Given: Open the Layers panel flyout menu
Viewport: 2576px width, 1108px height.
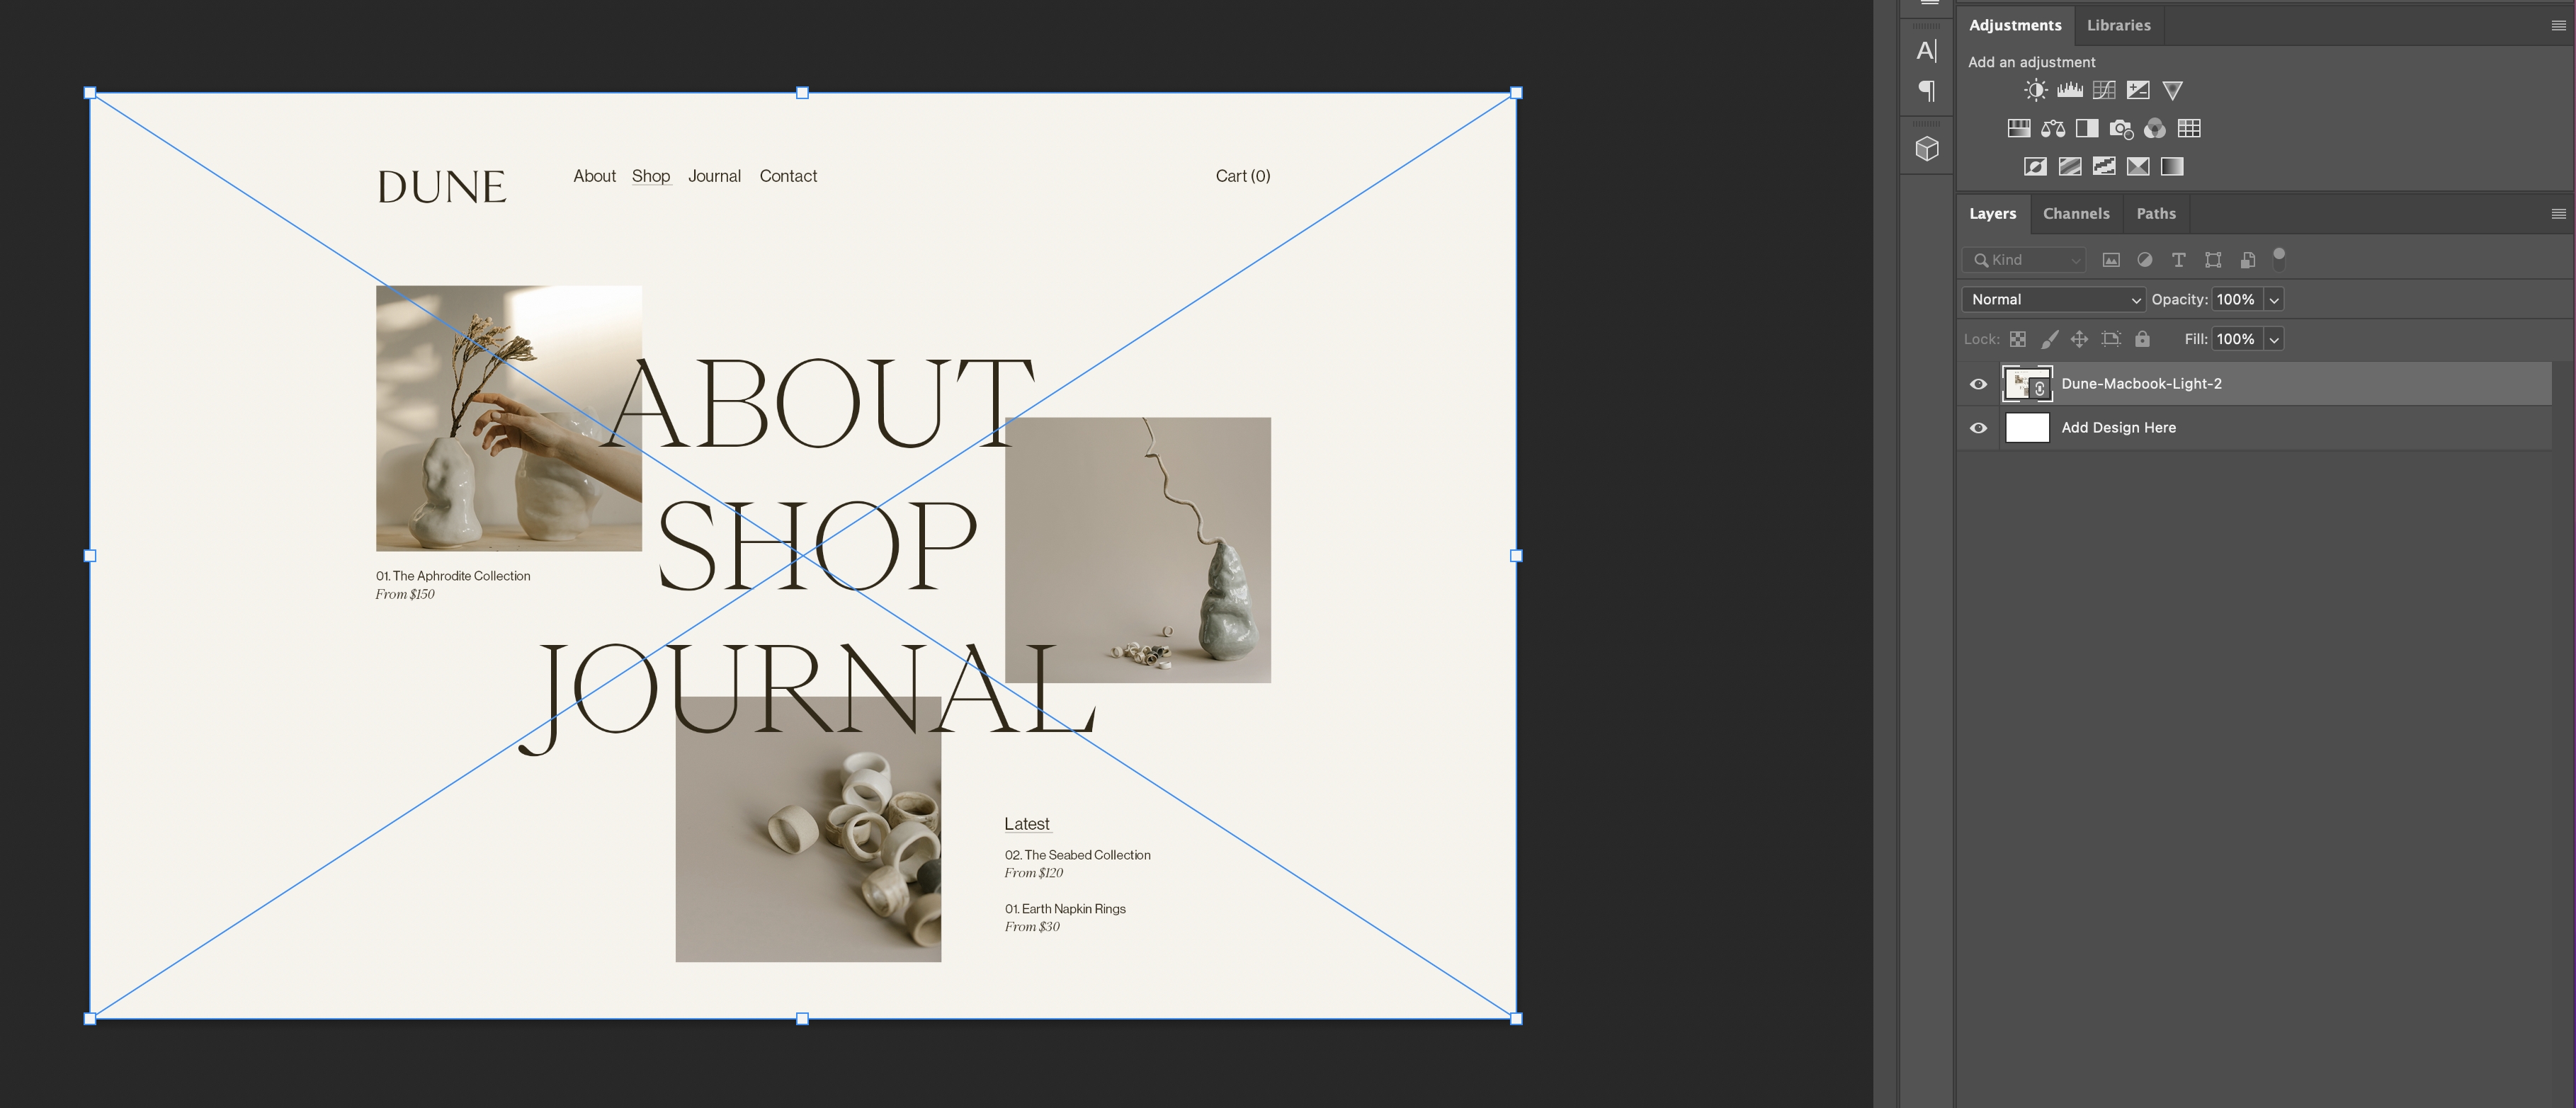Looking at the screenshot, I should click(x=2558, y=213).
